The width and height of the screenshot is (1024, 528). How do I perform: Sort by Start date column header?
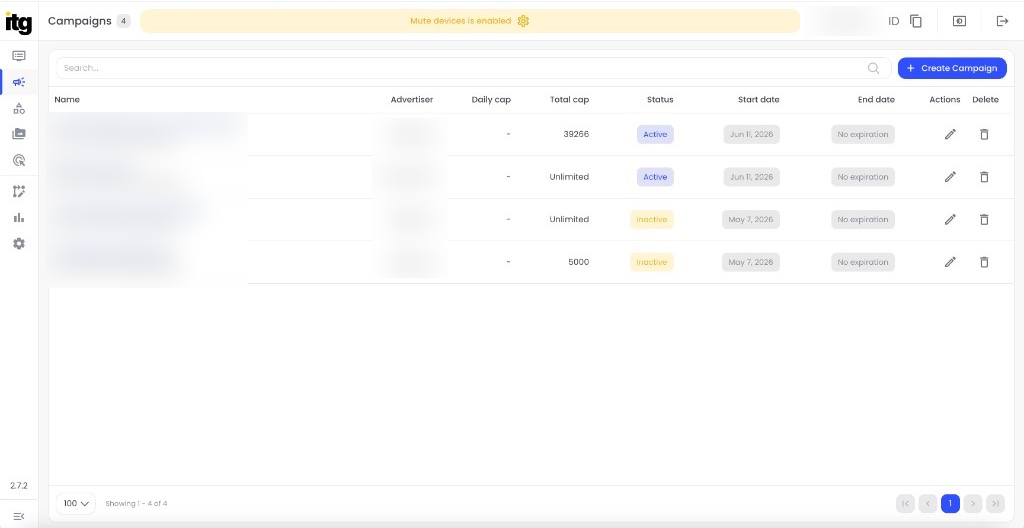click(759, 100)
